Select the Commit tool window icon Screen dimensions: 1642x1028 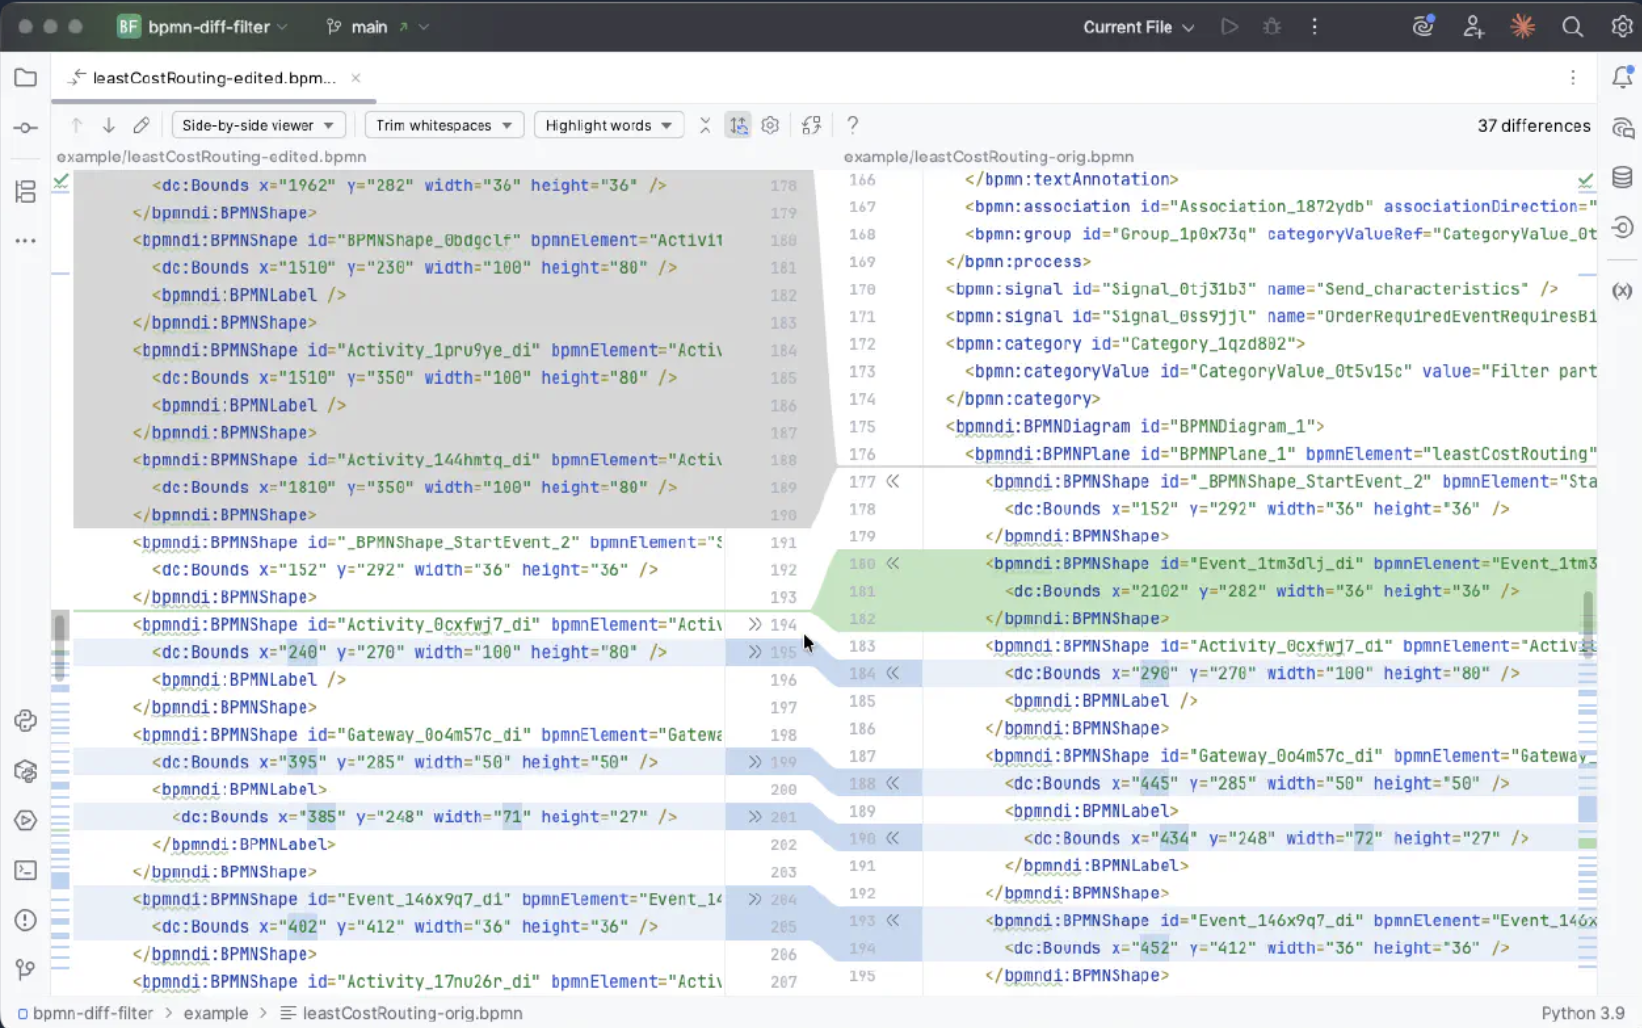click(25, 127)
